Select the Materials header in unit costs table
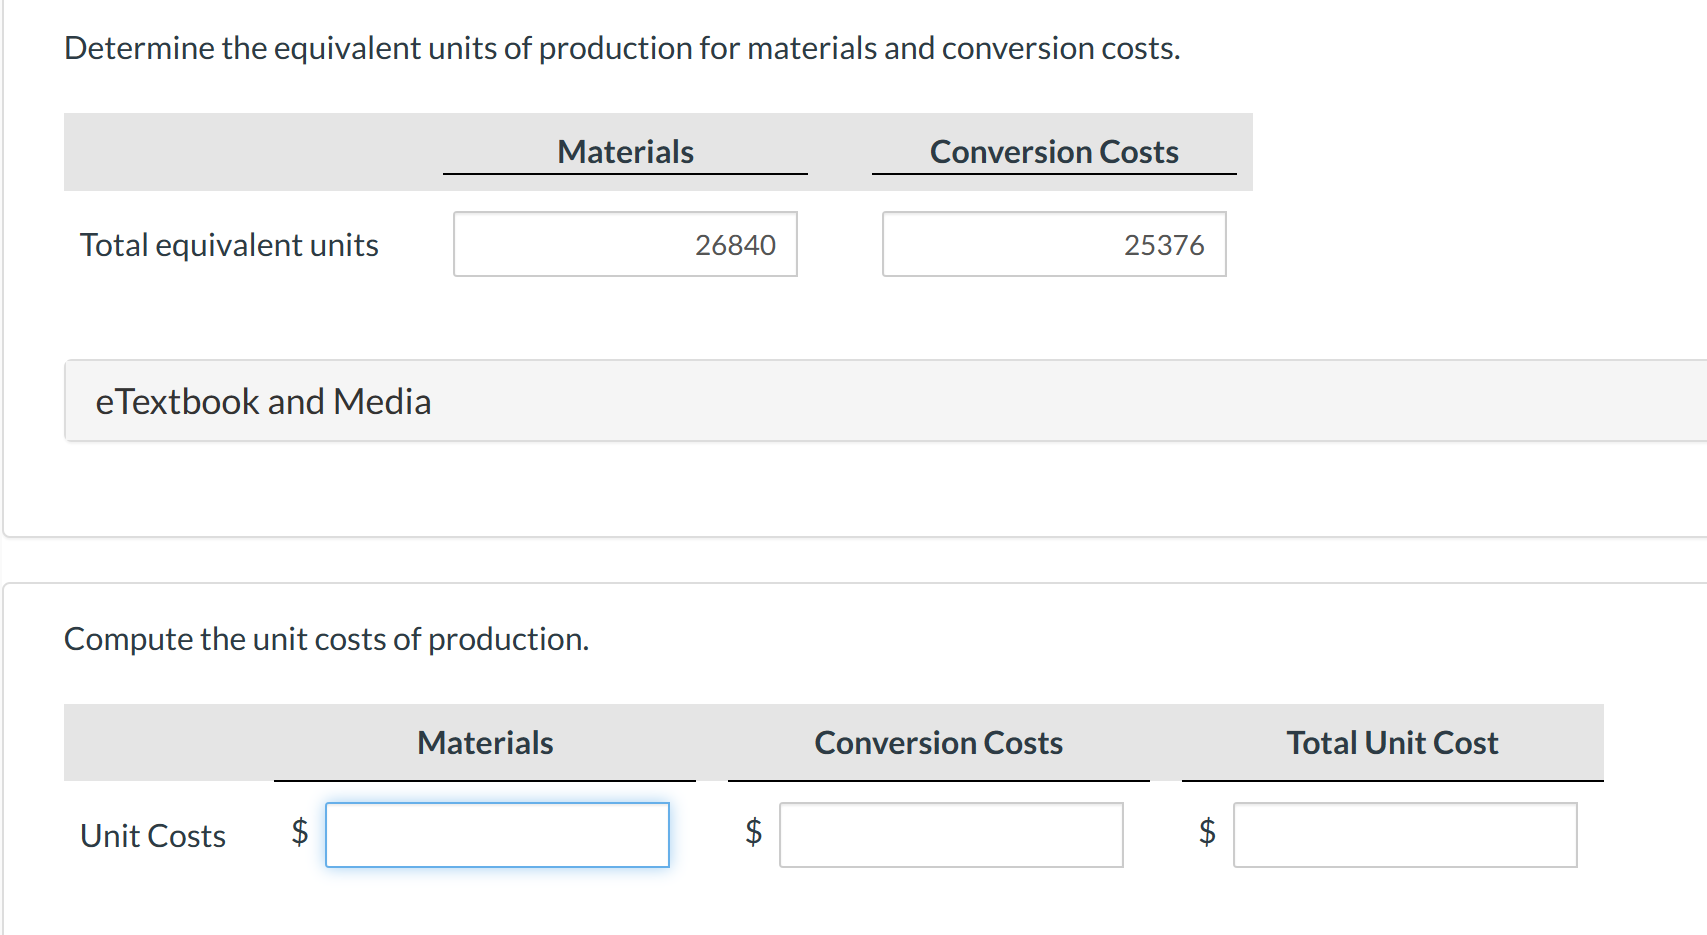Viewport: 1707px width, 935px height. tap(485, 743)
